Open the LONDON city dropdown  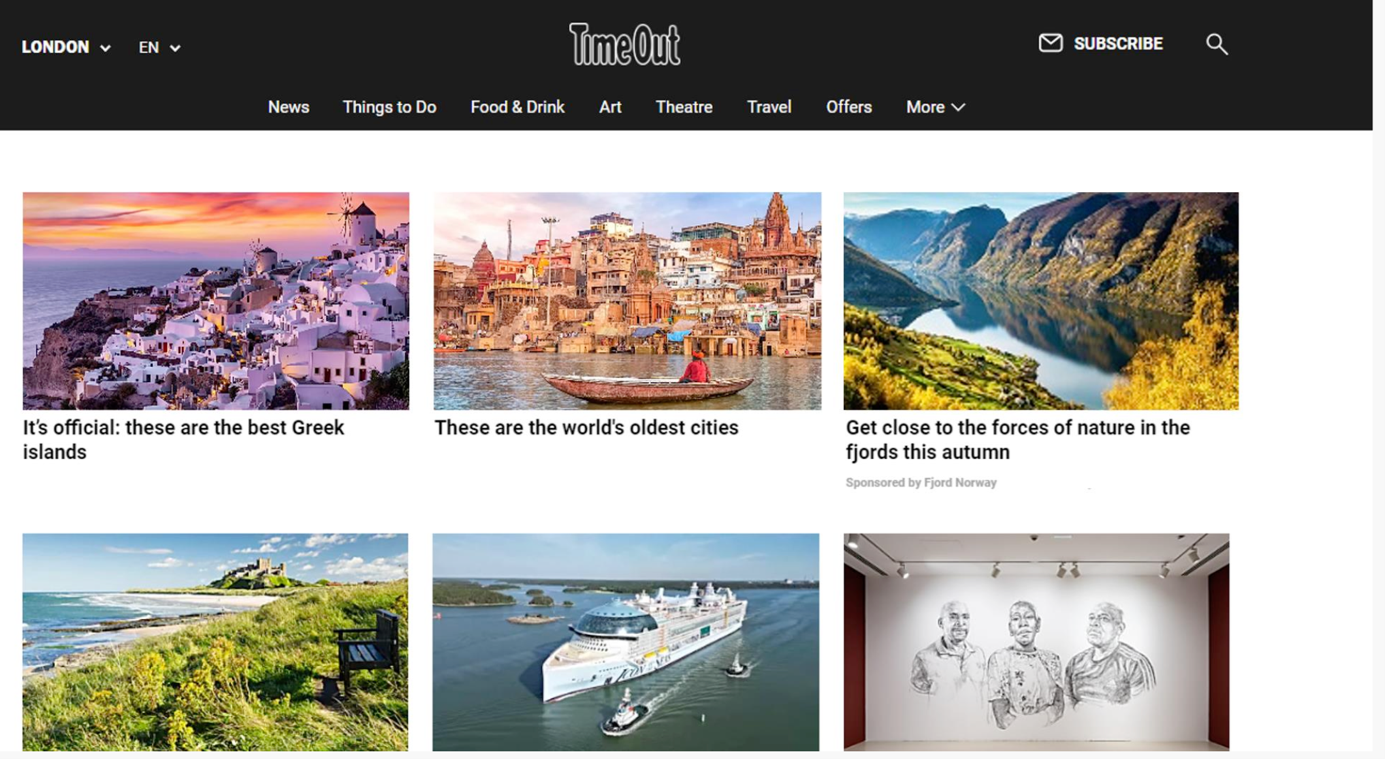point(66,47)
